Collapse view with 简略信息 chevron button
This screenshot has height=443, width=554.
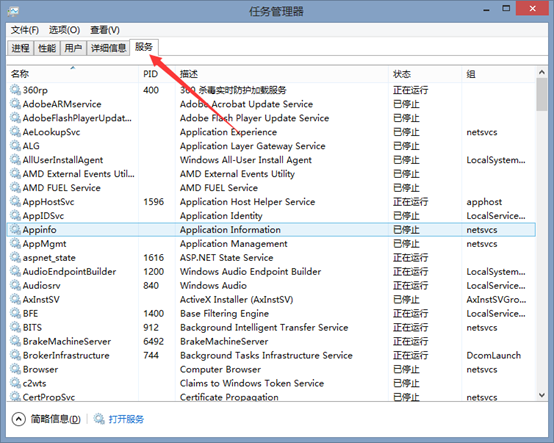[x=18, y=419]
